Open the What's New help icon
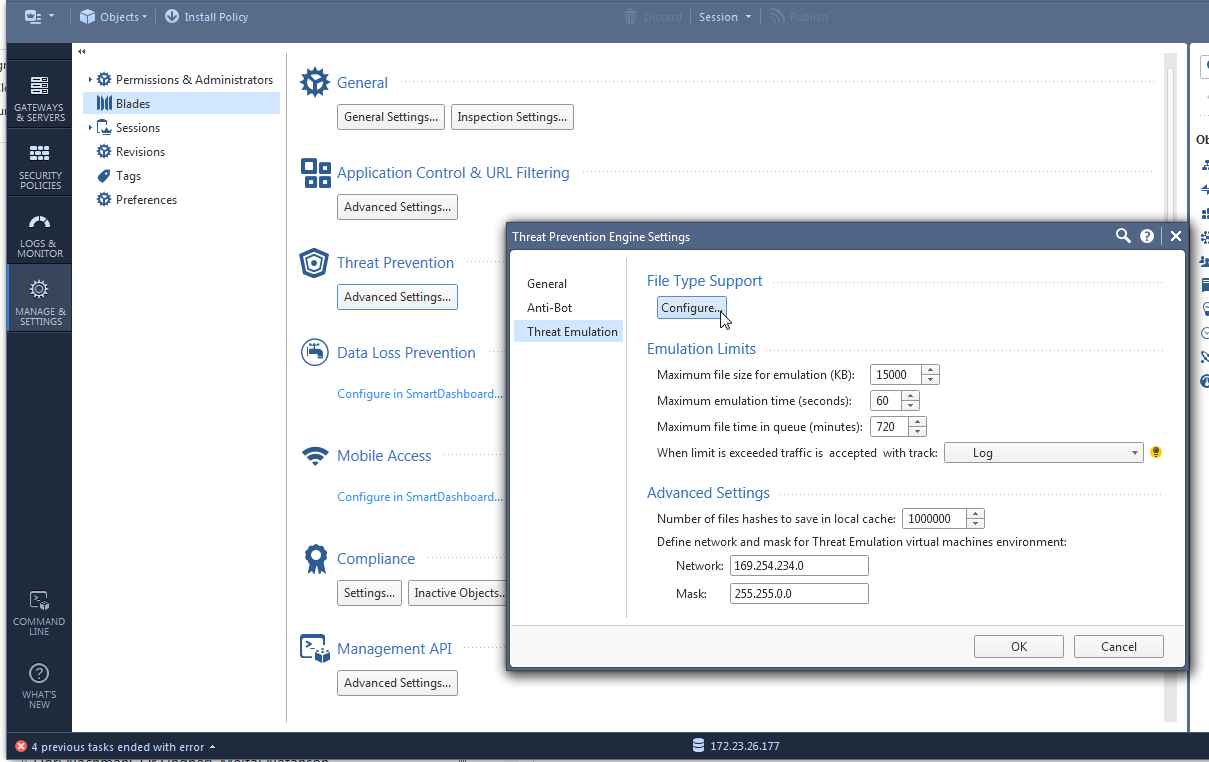Screen dimensions: 1209x762 pos(39,685)
